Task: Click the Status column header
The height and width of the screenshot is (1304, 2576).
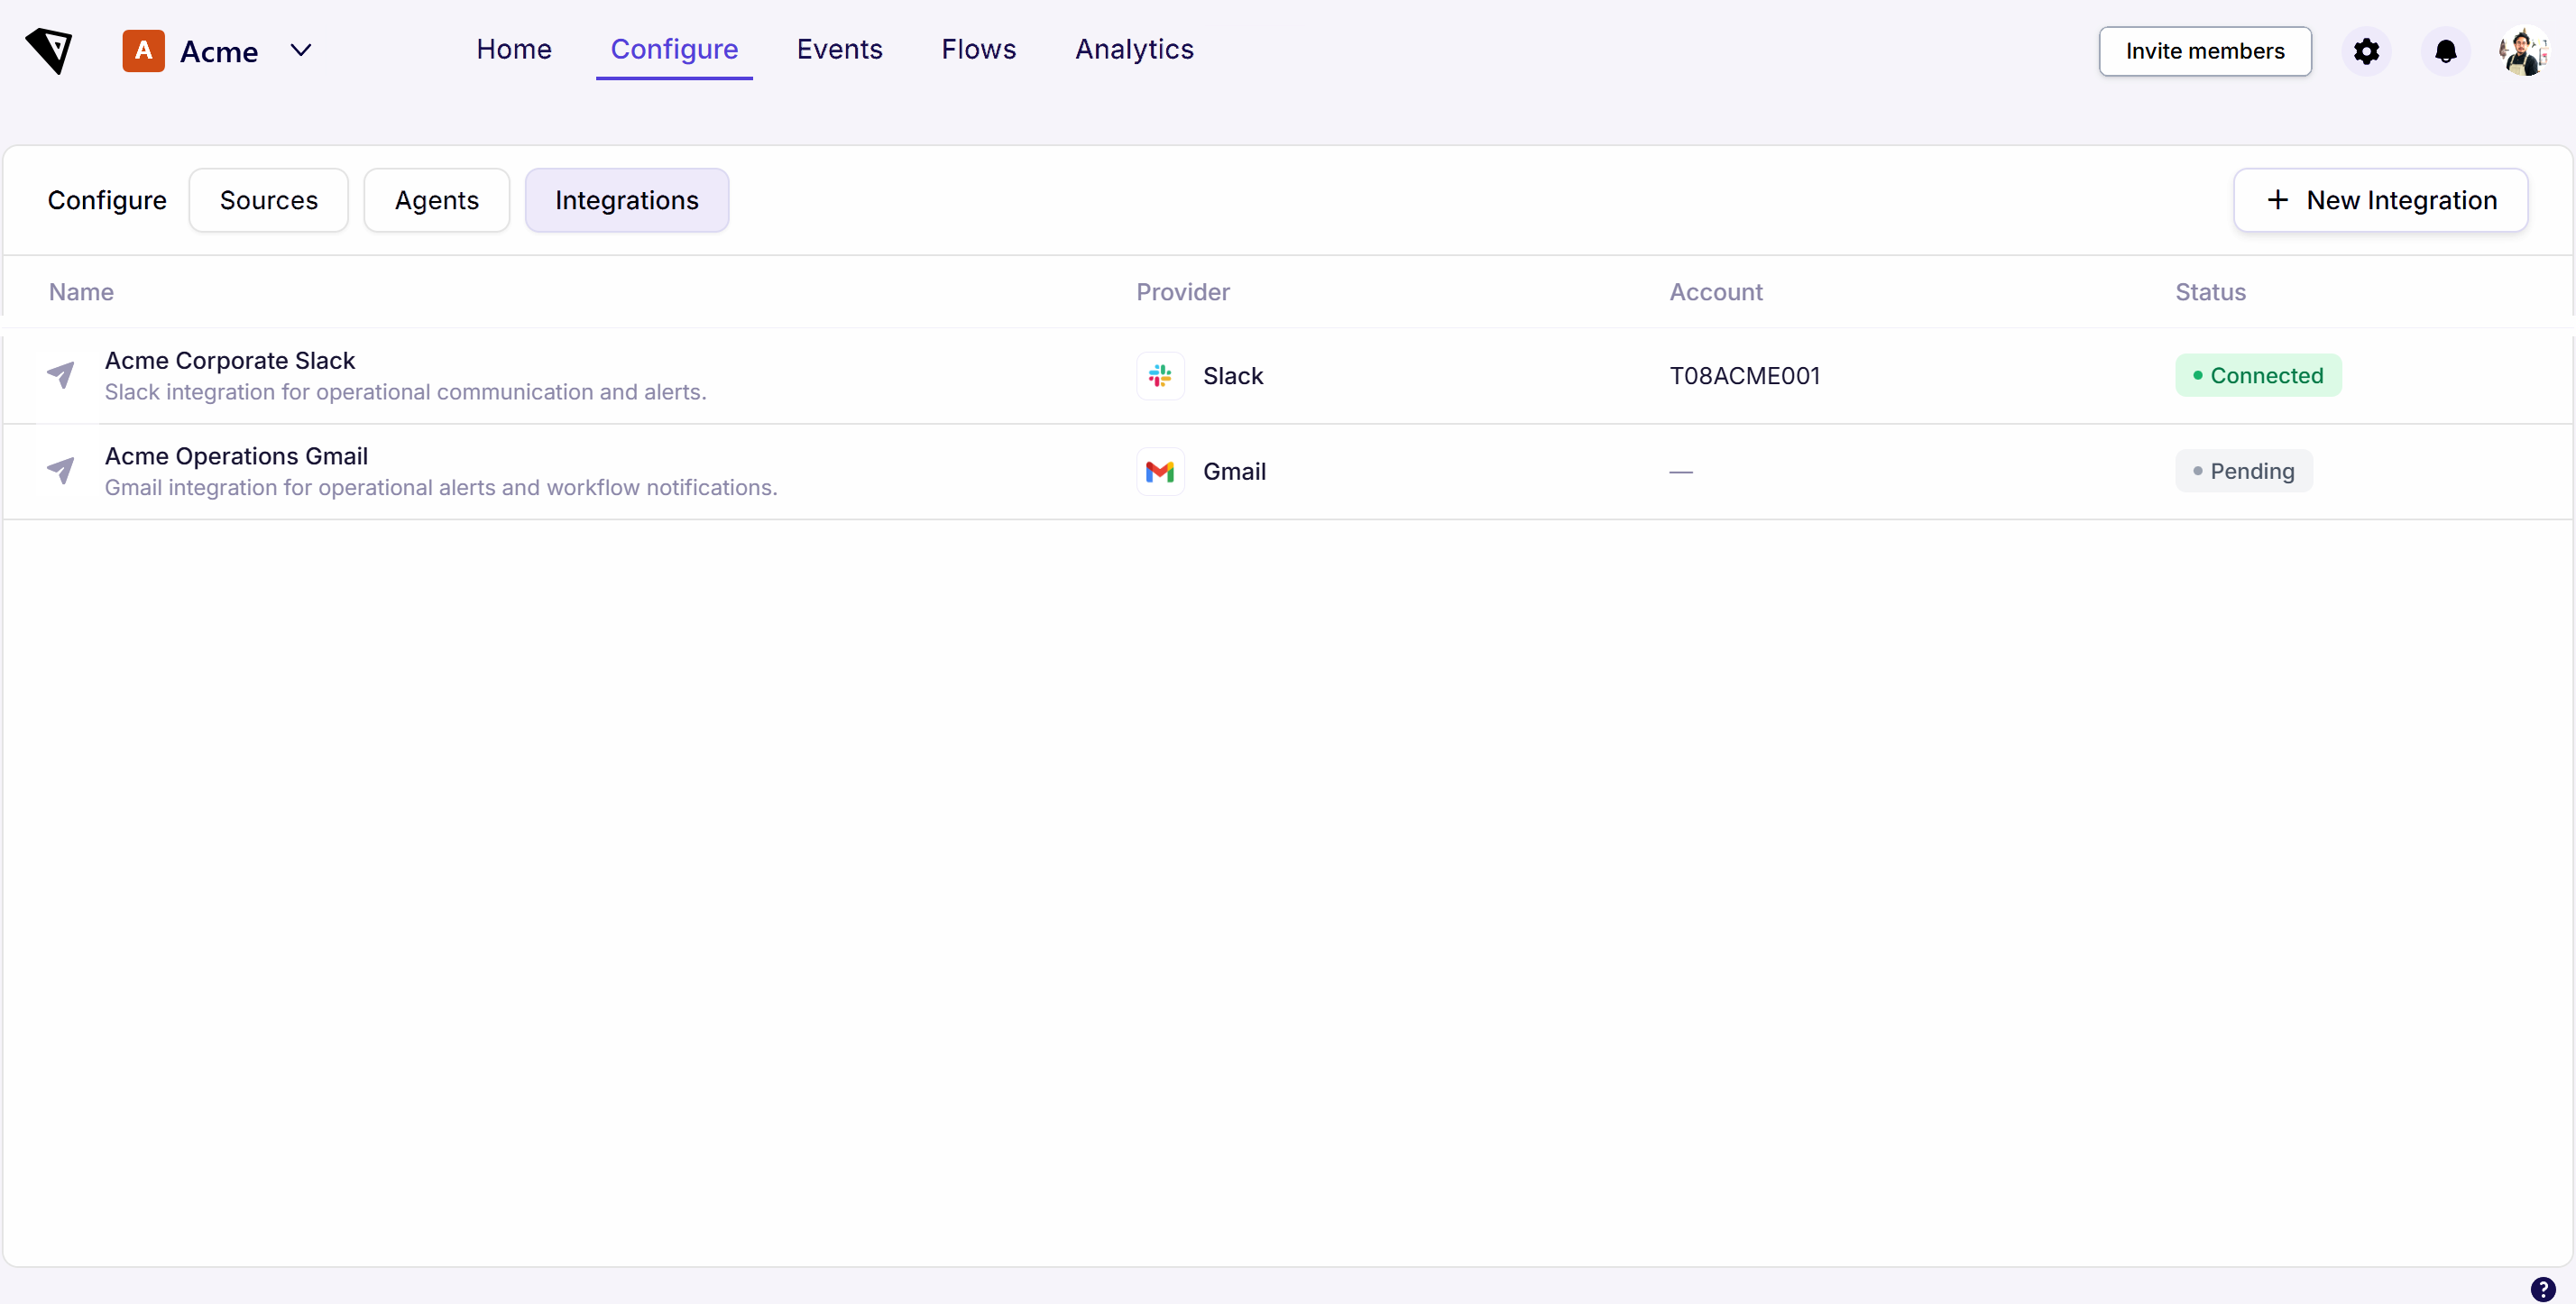Action: [2210, 292]
